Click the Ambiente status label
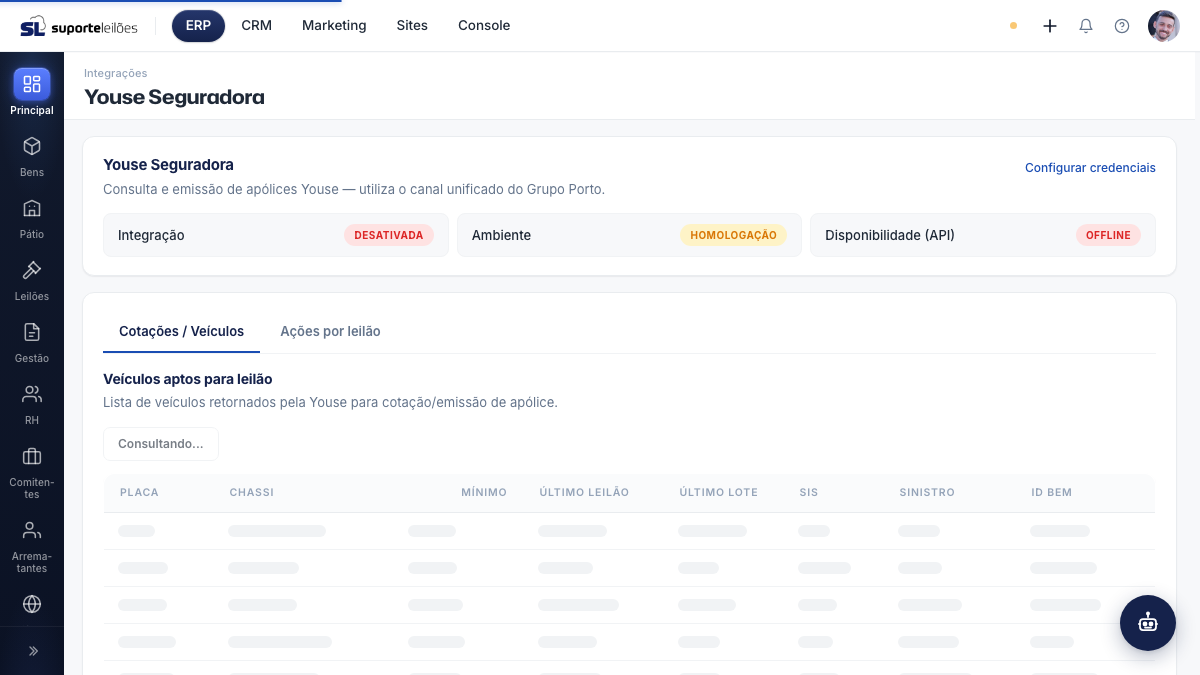 (501, 235)
